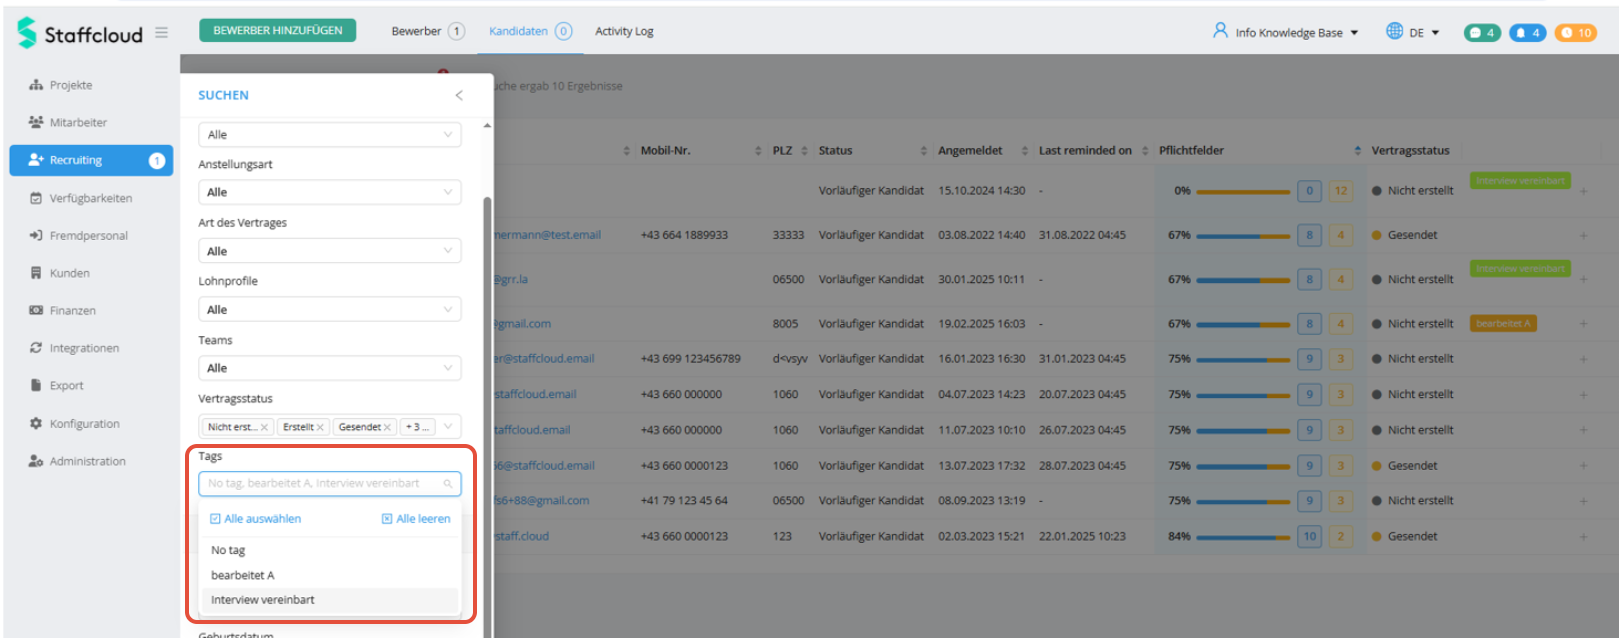Open the link ending 'staff.cloud'
The image size is (1619, 638).
521,536
